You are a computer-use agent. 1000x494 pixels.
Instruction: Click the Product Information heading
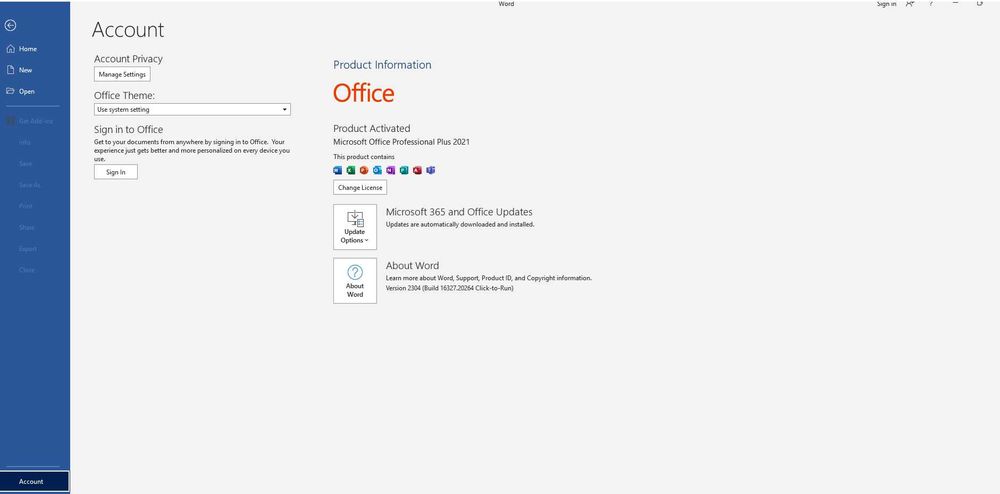point(382,65)
